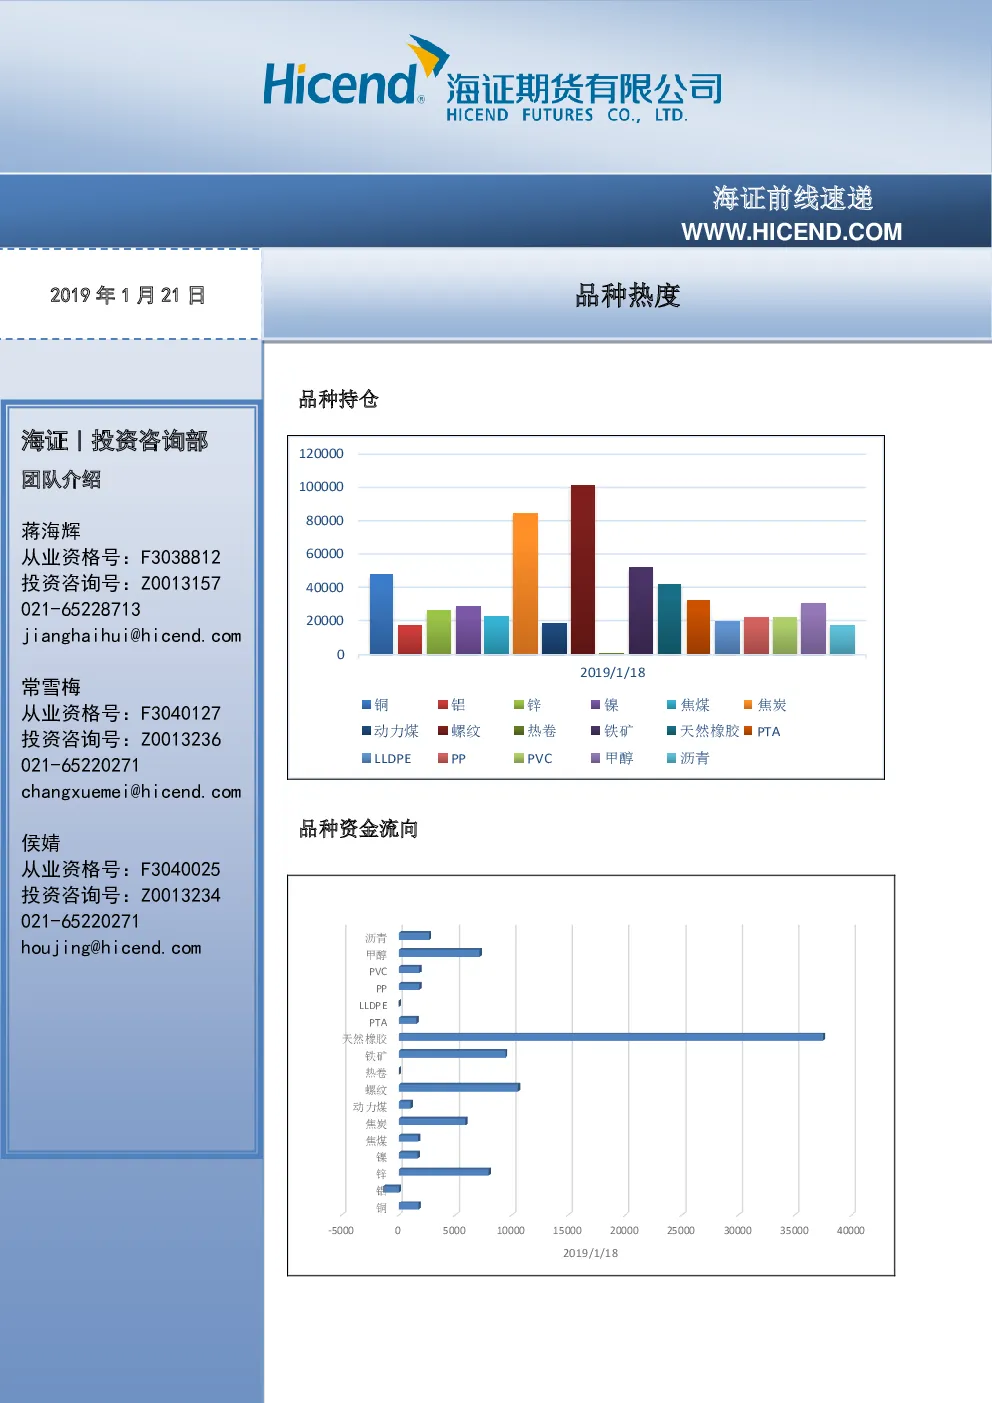Click the 甲醇 bar in 品种资金流向 chart
This screenshot has height=1403, width=992.
(440, 952)
